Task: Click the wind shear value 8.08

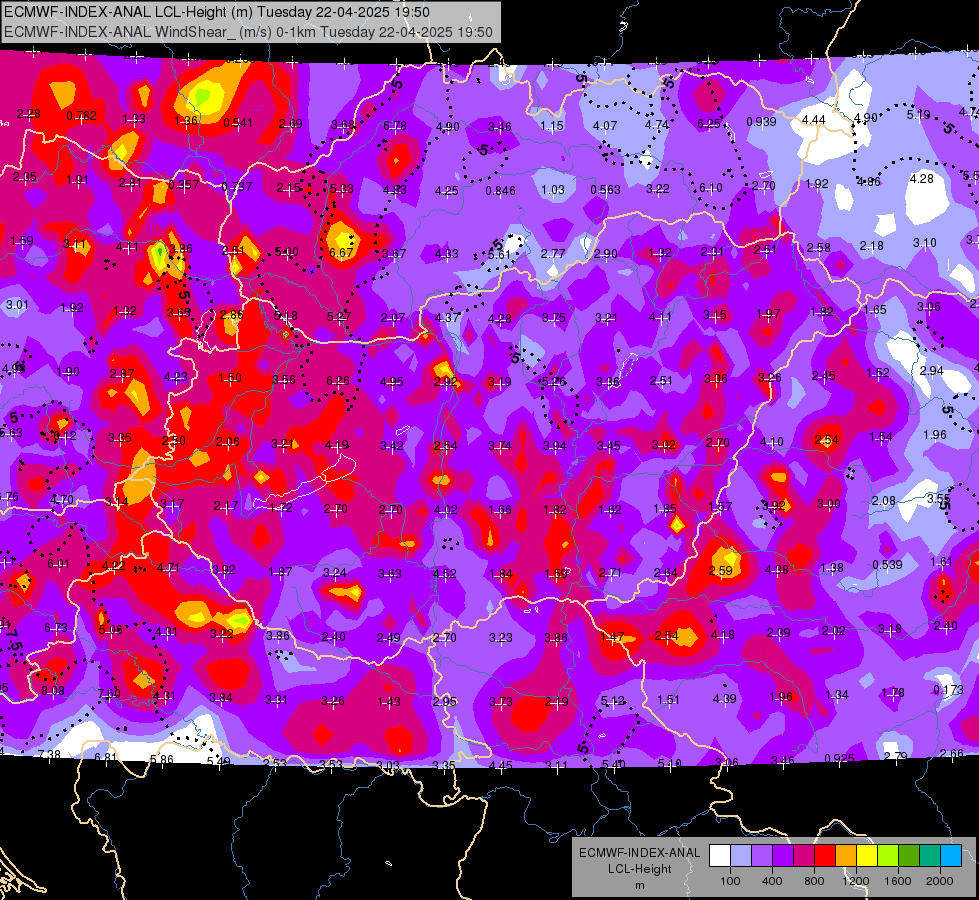Action: (x=52, y=691)
